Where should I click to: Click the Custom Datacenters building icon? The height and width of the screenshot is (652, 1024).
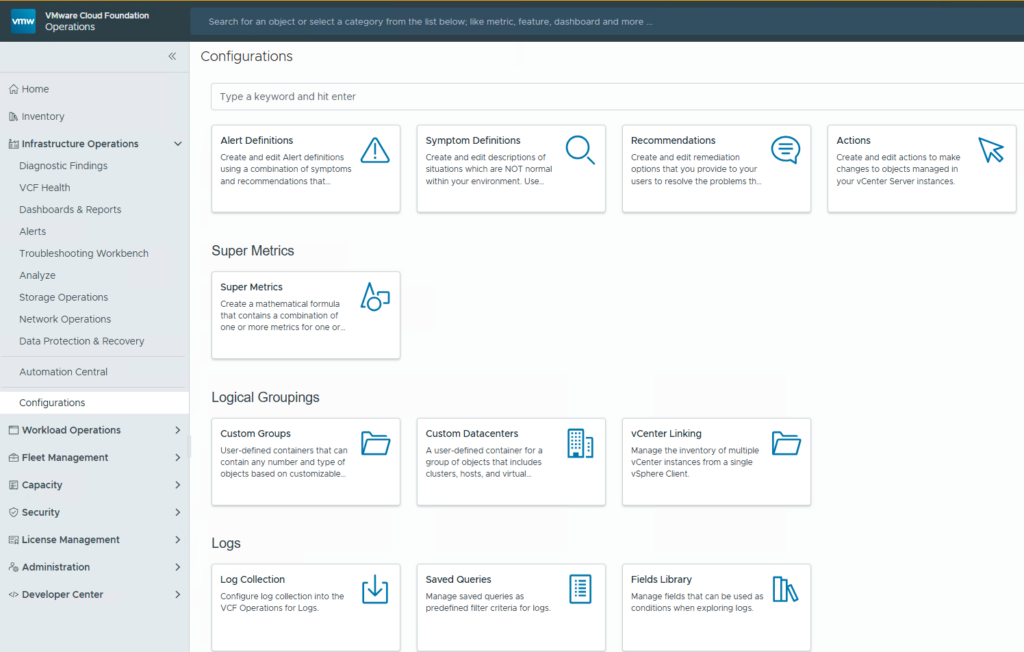(x=580, y=443)
